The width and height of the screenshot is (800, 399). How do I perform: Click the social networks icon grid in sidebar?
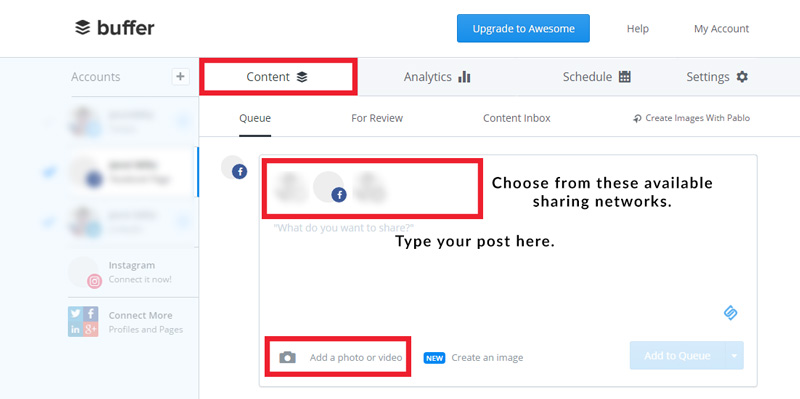click(x=83, y=321)
